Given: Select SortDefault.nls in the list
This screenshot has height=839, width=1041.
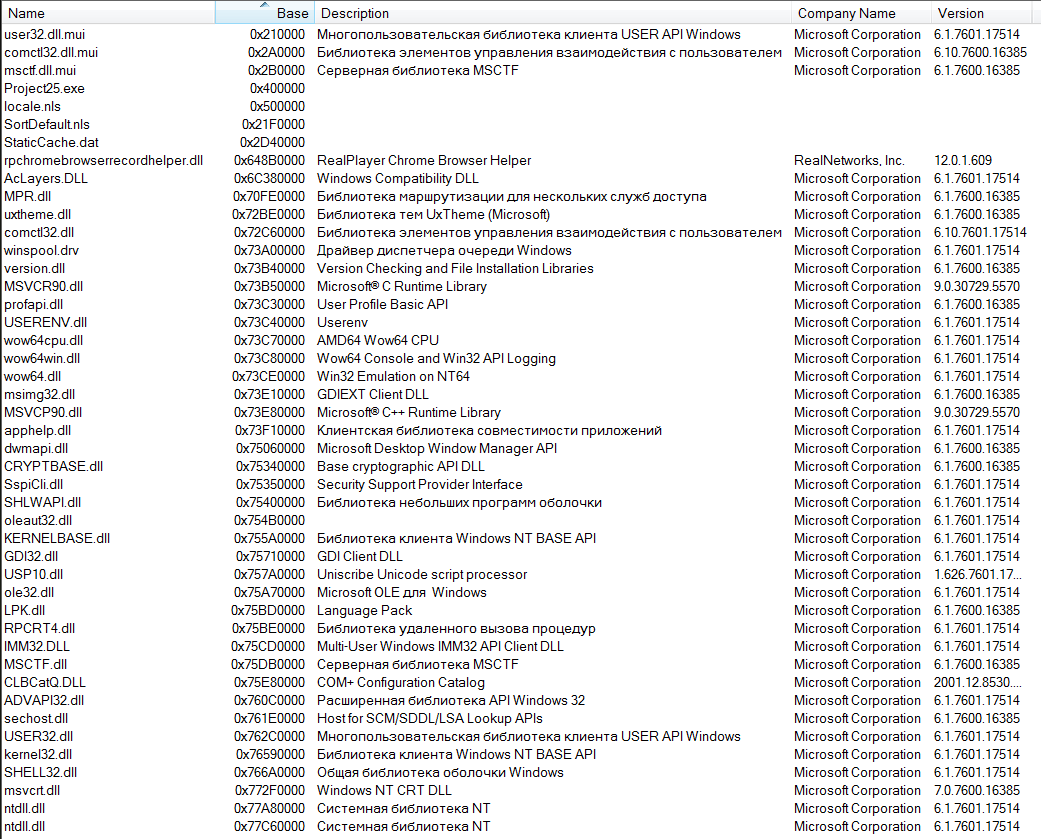Looking at the screenshot, I should click(520, 124).
